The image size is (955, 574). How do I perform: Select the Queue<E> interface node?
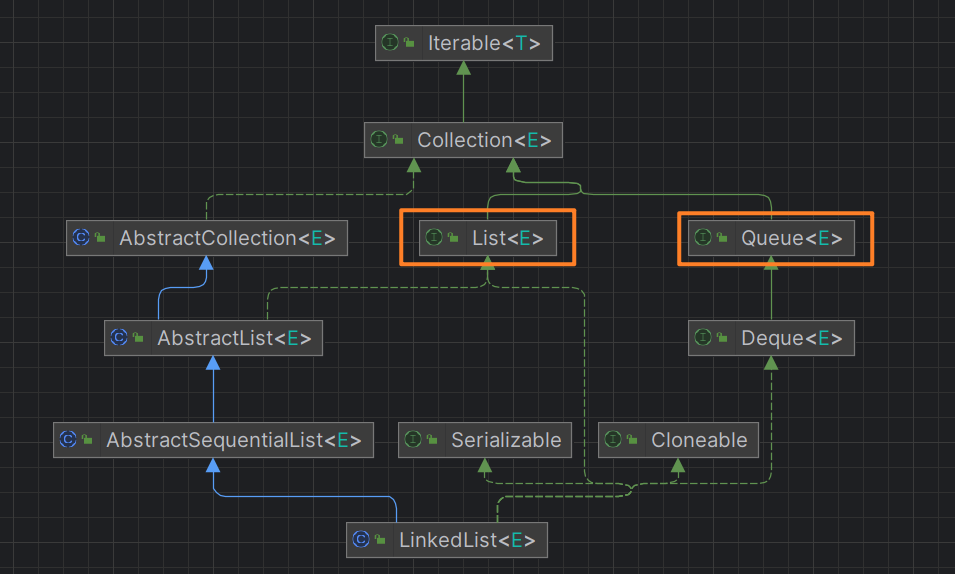(771, 238)
